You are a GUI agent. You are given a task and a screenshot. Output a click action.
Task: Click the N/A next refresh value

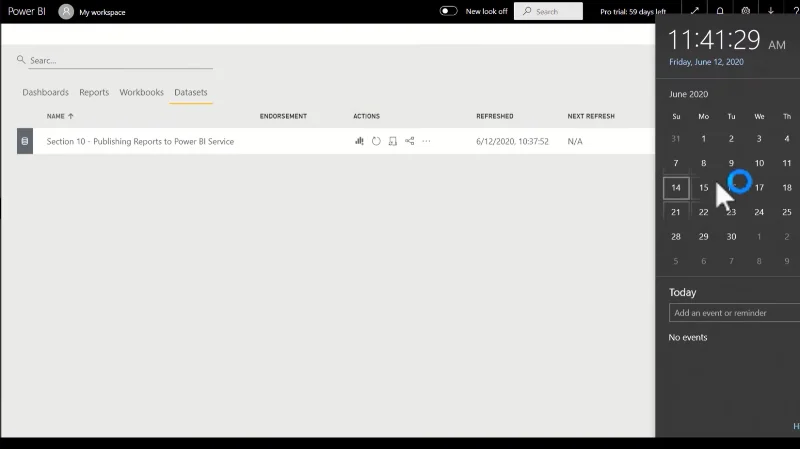click(575, 141)
